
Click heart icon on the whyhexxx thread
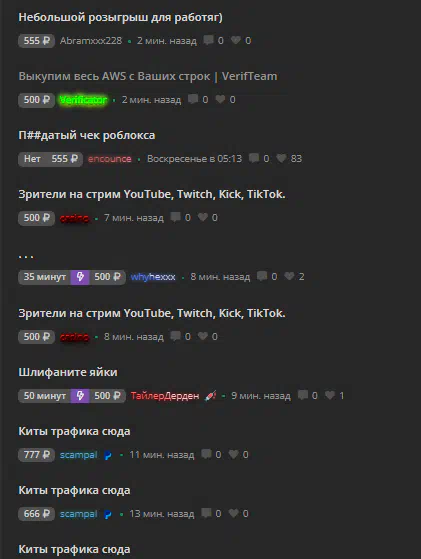(x=289, y=276)
